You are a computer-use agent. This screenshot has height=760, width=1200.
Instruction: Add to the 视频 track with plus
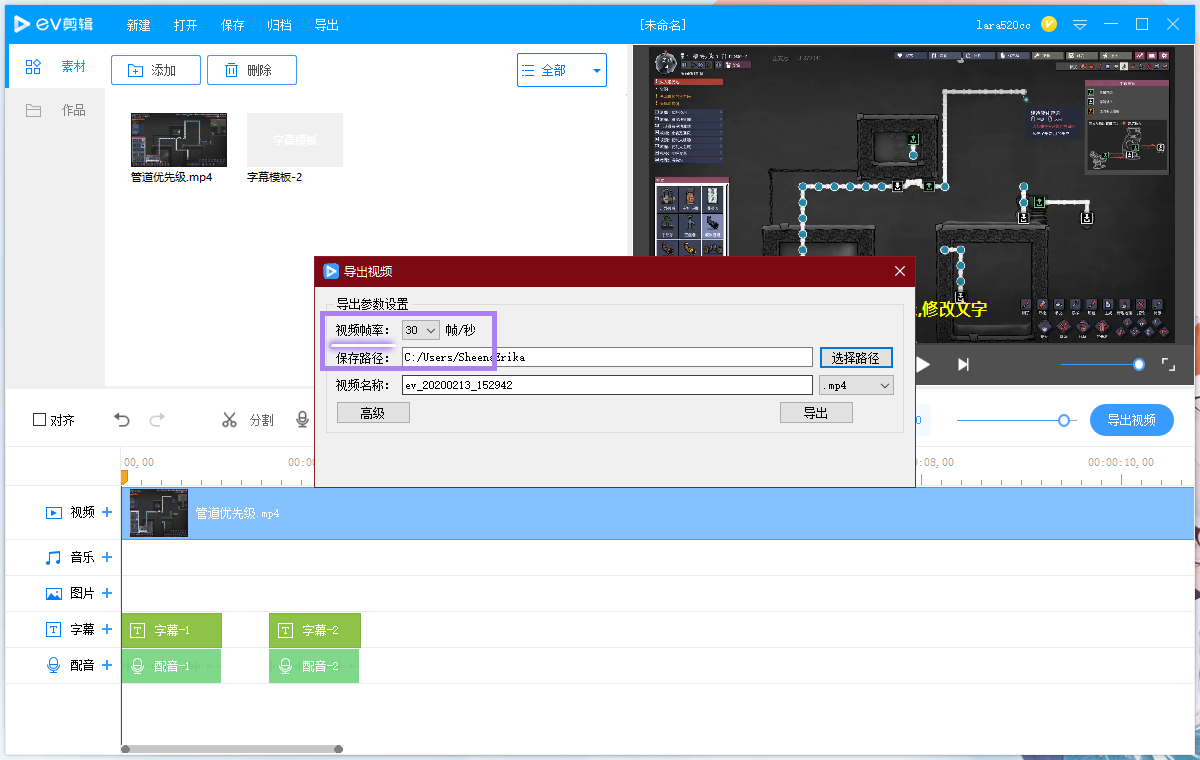point(107,512)
